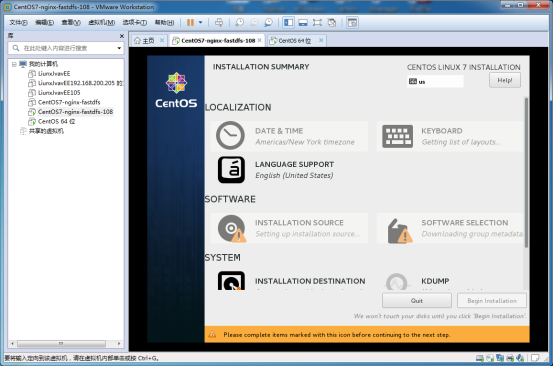Click the CentOS logo in installer sidebar
This screenshot has width=553, height=366.
tap(176, 90)
